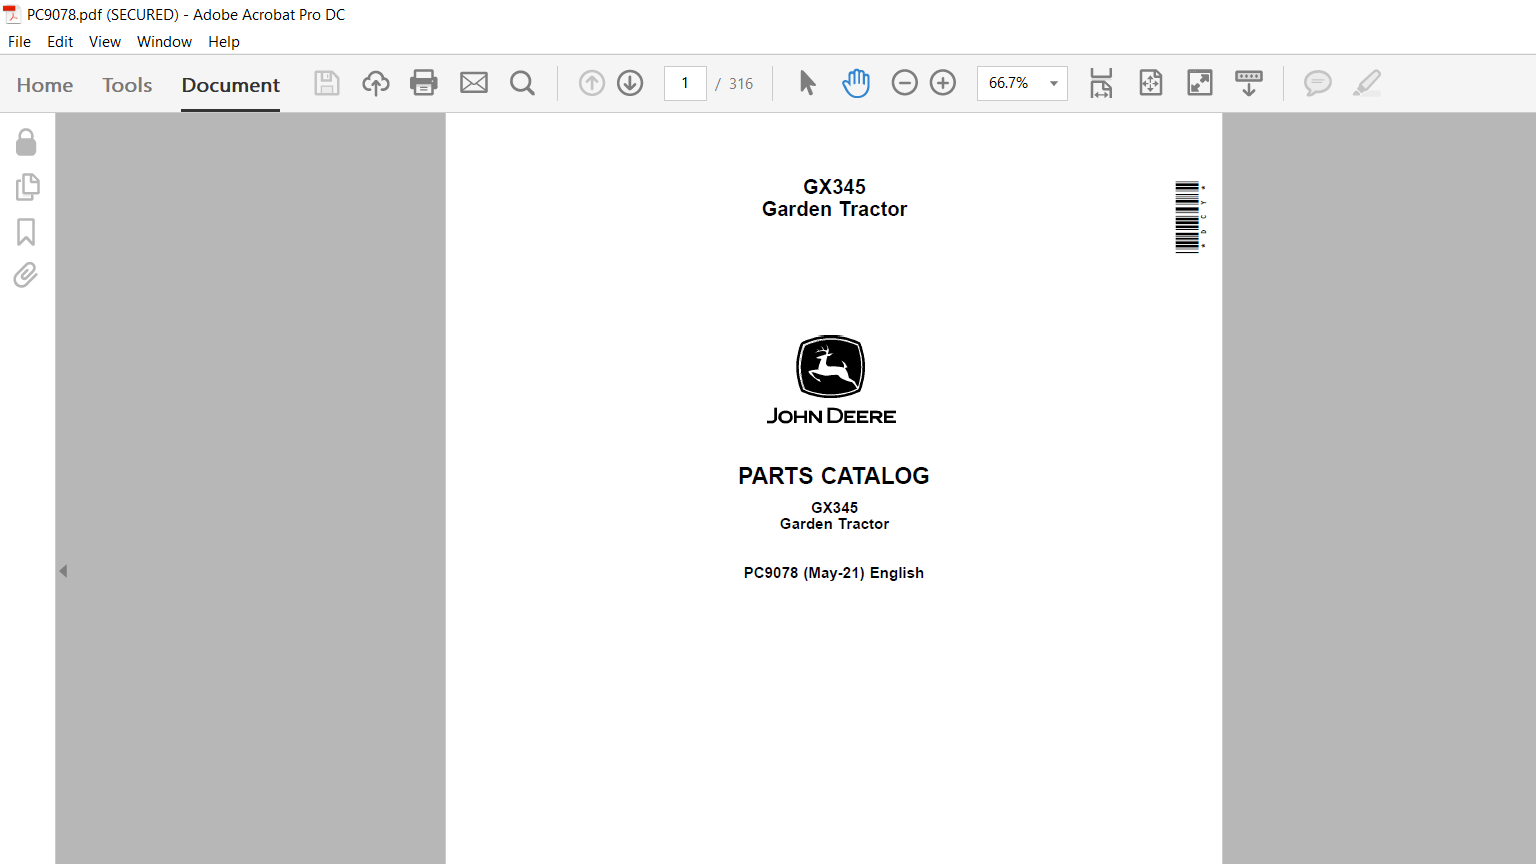Screen dimensions: 1536x864
Task: Add a sticky note comment
Action: [1318, 83]
